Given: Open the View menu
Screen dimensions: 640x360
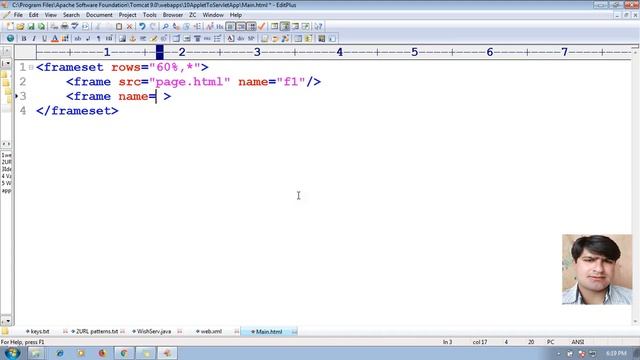Looking at the screenshot, I should [51, 15].
